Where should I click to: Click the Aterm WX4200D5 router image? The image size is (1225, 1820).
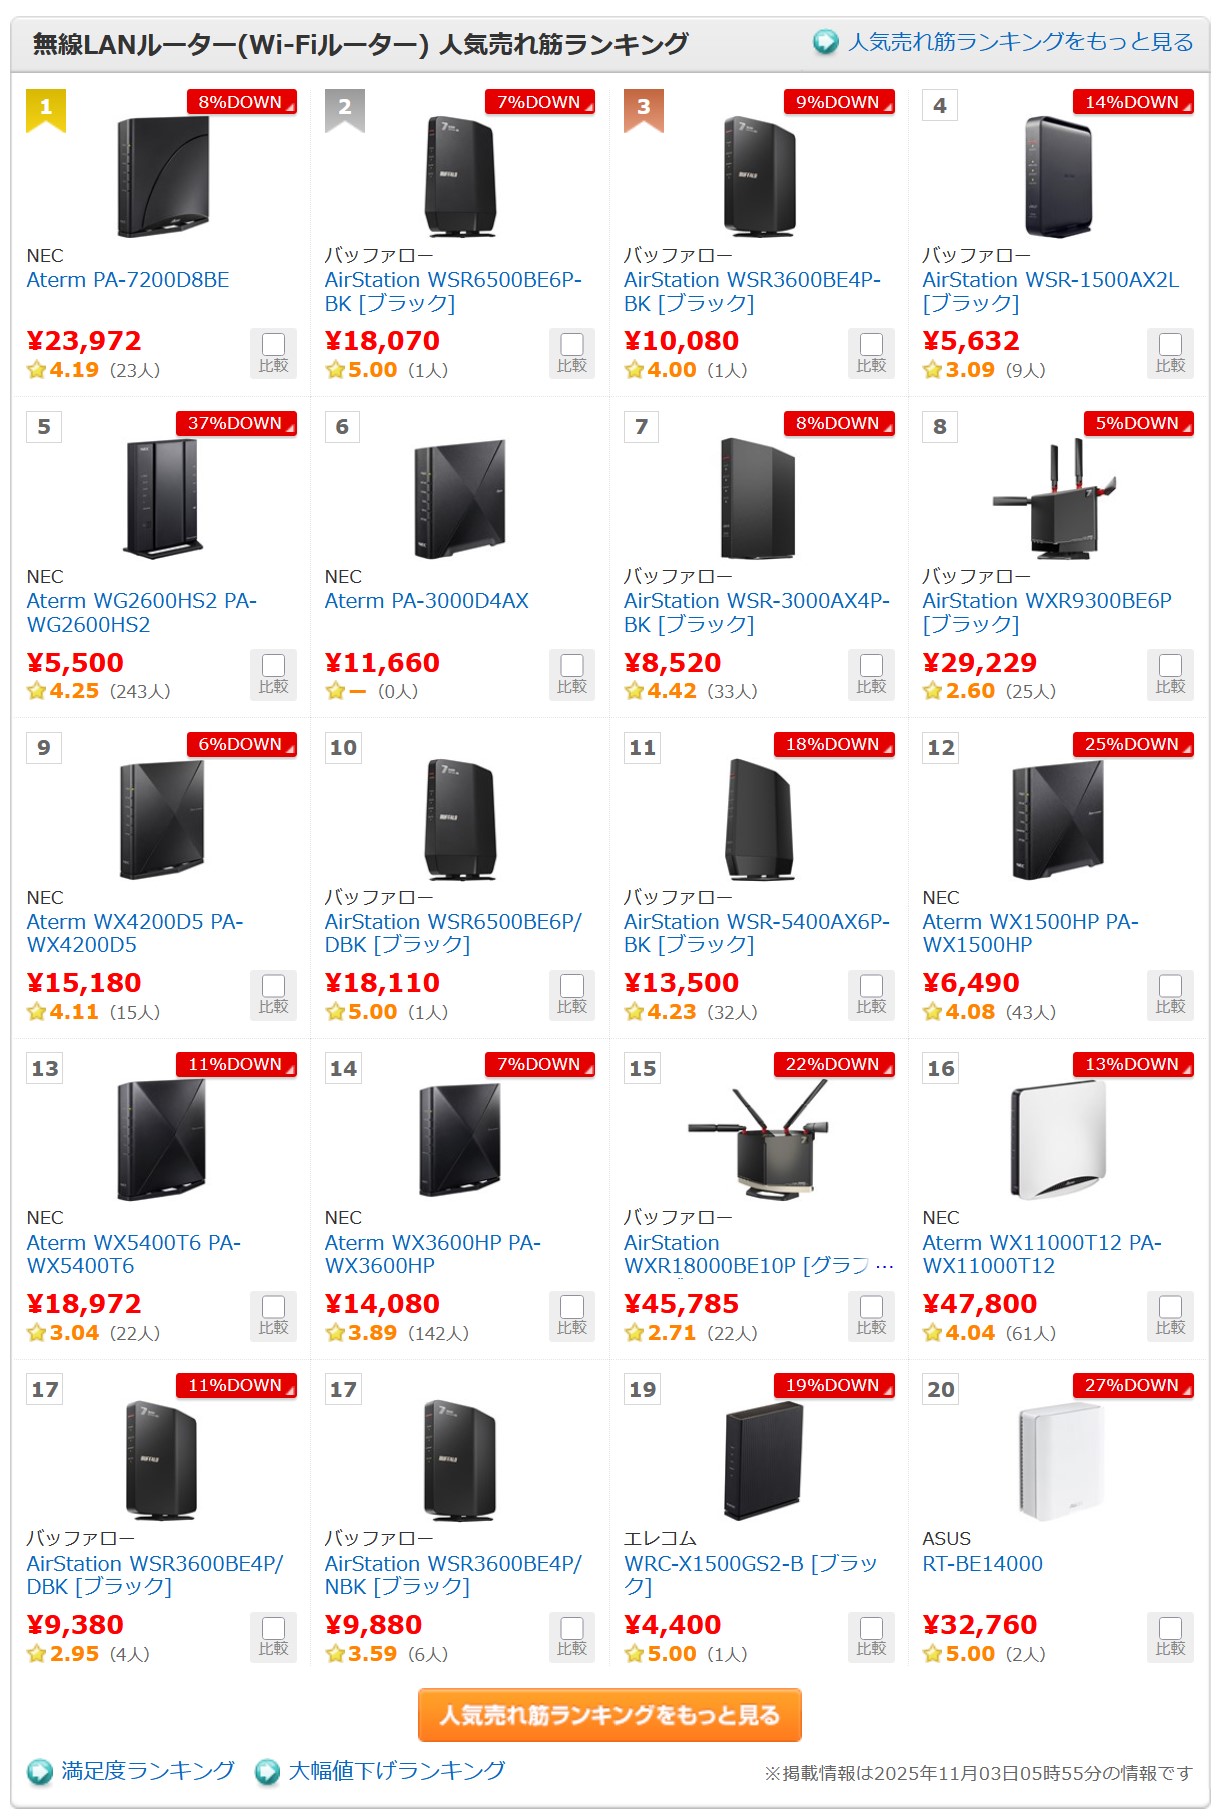click(162, 820)
